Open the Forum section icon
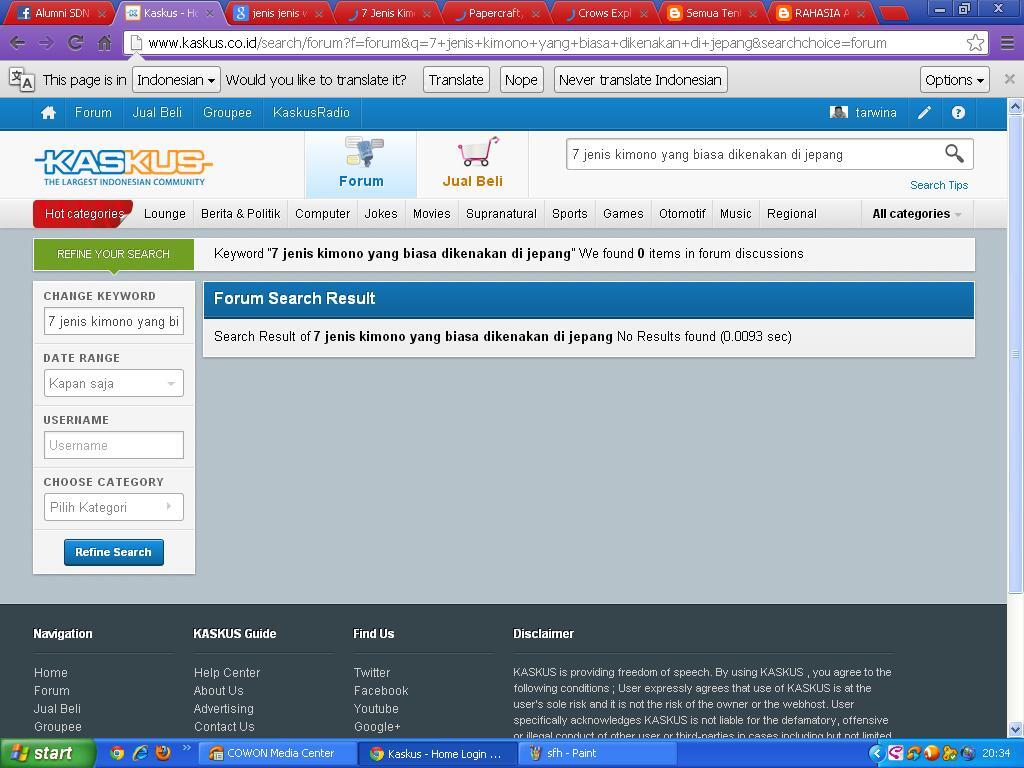The width and height of the screenshot is (1024, 768). point(364,152)
